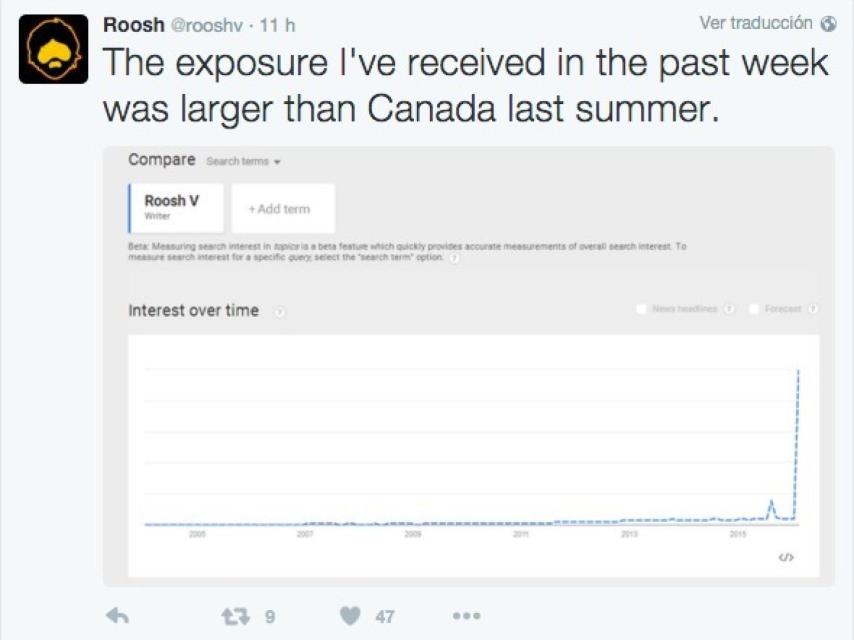This screenshot has height=640, width=854.
Task: Open more options via the ellipsis icon
Action: pyautogui.click(x=464, y=617)
